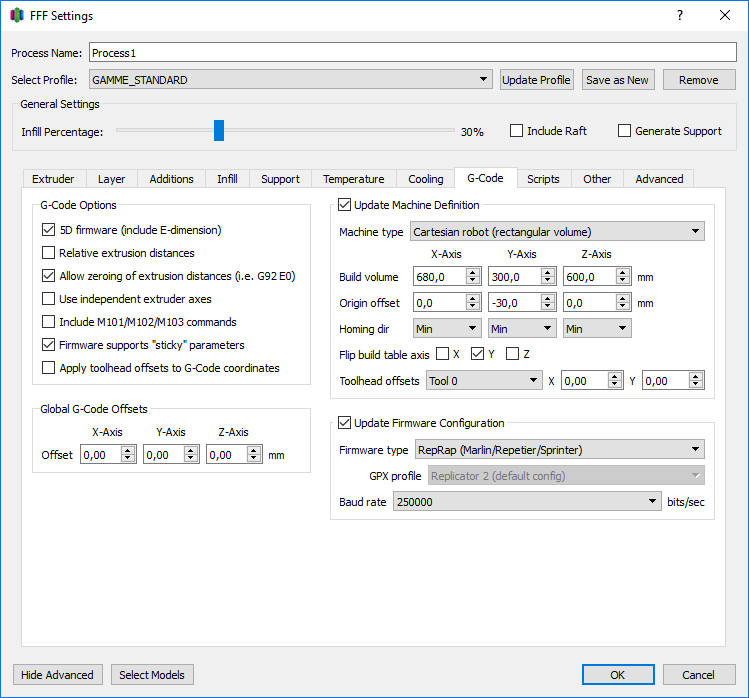Decrease Y-Axis origin offset with down arrow

[548, 306]
